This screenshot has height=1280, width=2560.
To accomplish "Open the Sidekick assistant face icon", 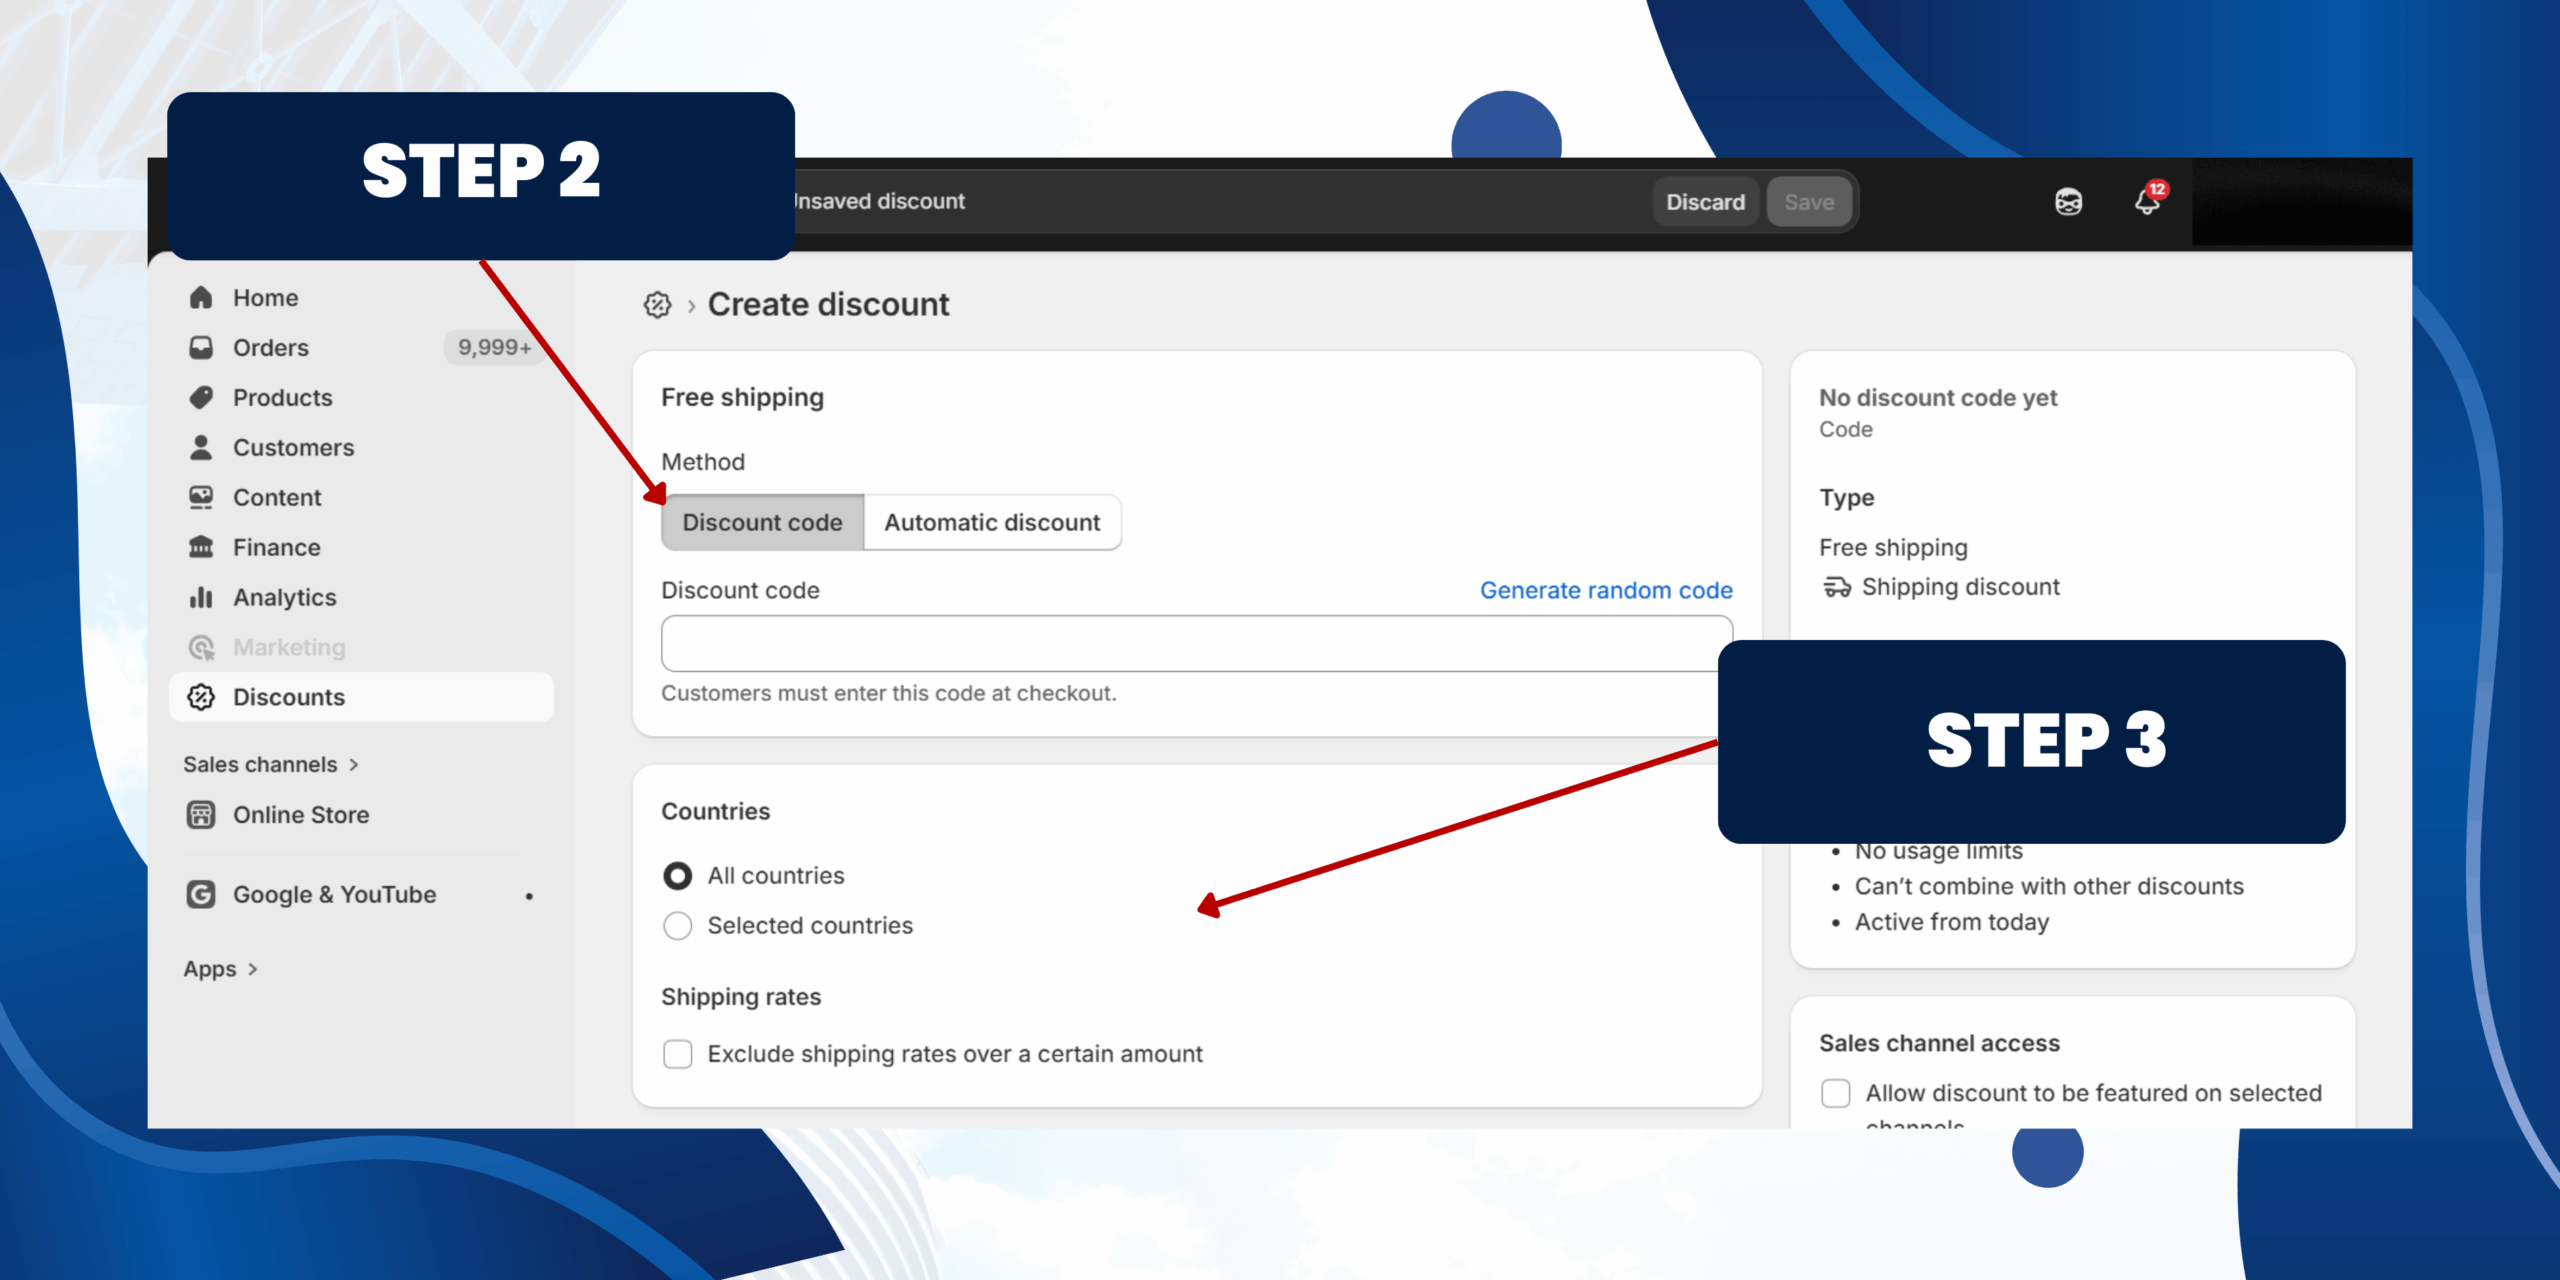I will 2068,202.
